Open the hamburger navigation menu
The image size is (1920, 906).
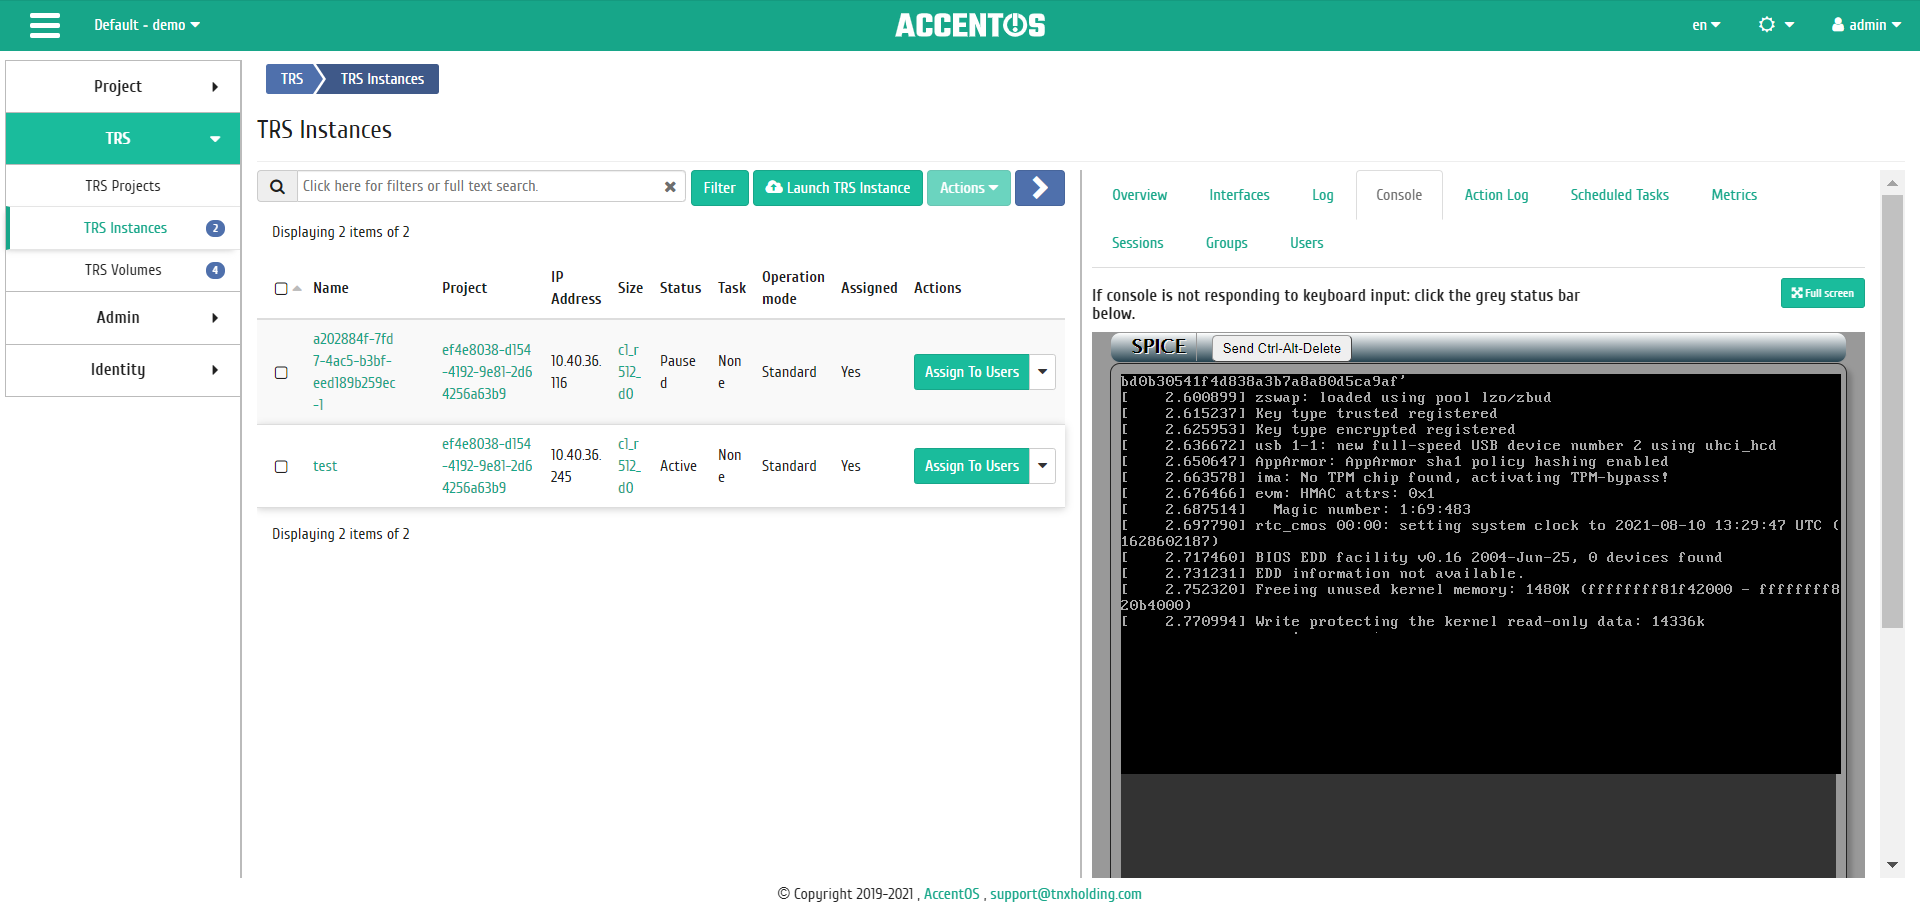pos(45,25)
